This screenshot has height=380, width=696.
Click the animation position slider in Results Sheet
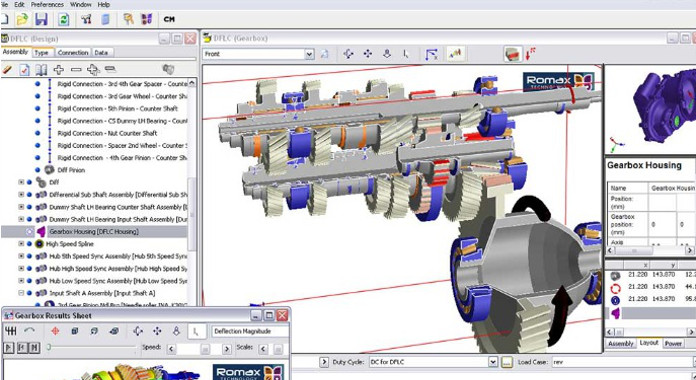click(x=91, y=347)
